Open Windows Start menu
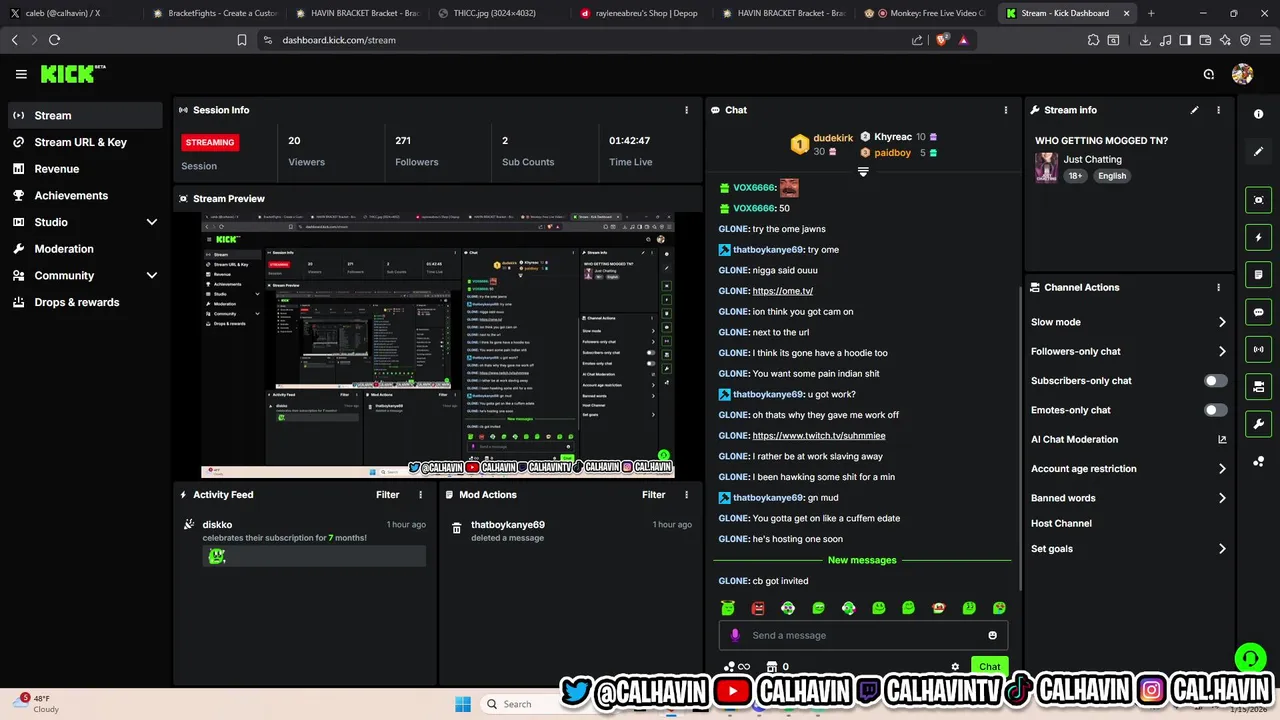 [x=462, y=704]
